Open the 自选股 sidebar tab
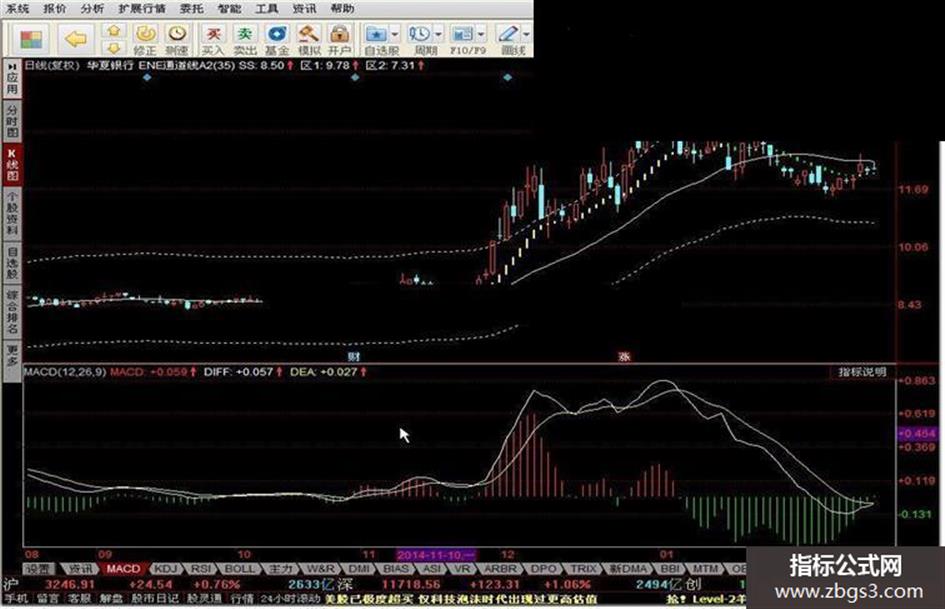 pyautogui.click(x=12, y=262)
